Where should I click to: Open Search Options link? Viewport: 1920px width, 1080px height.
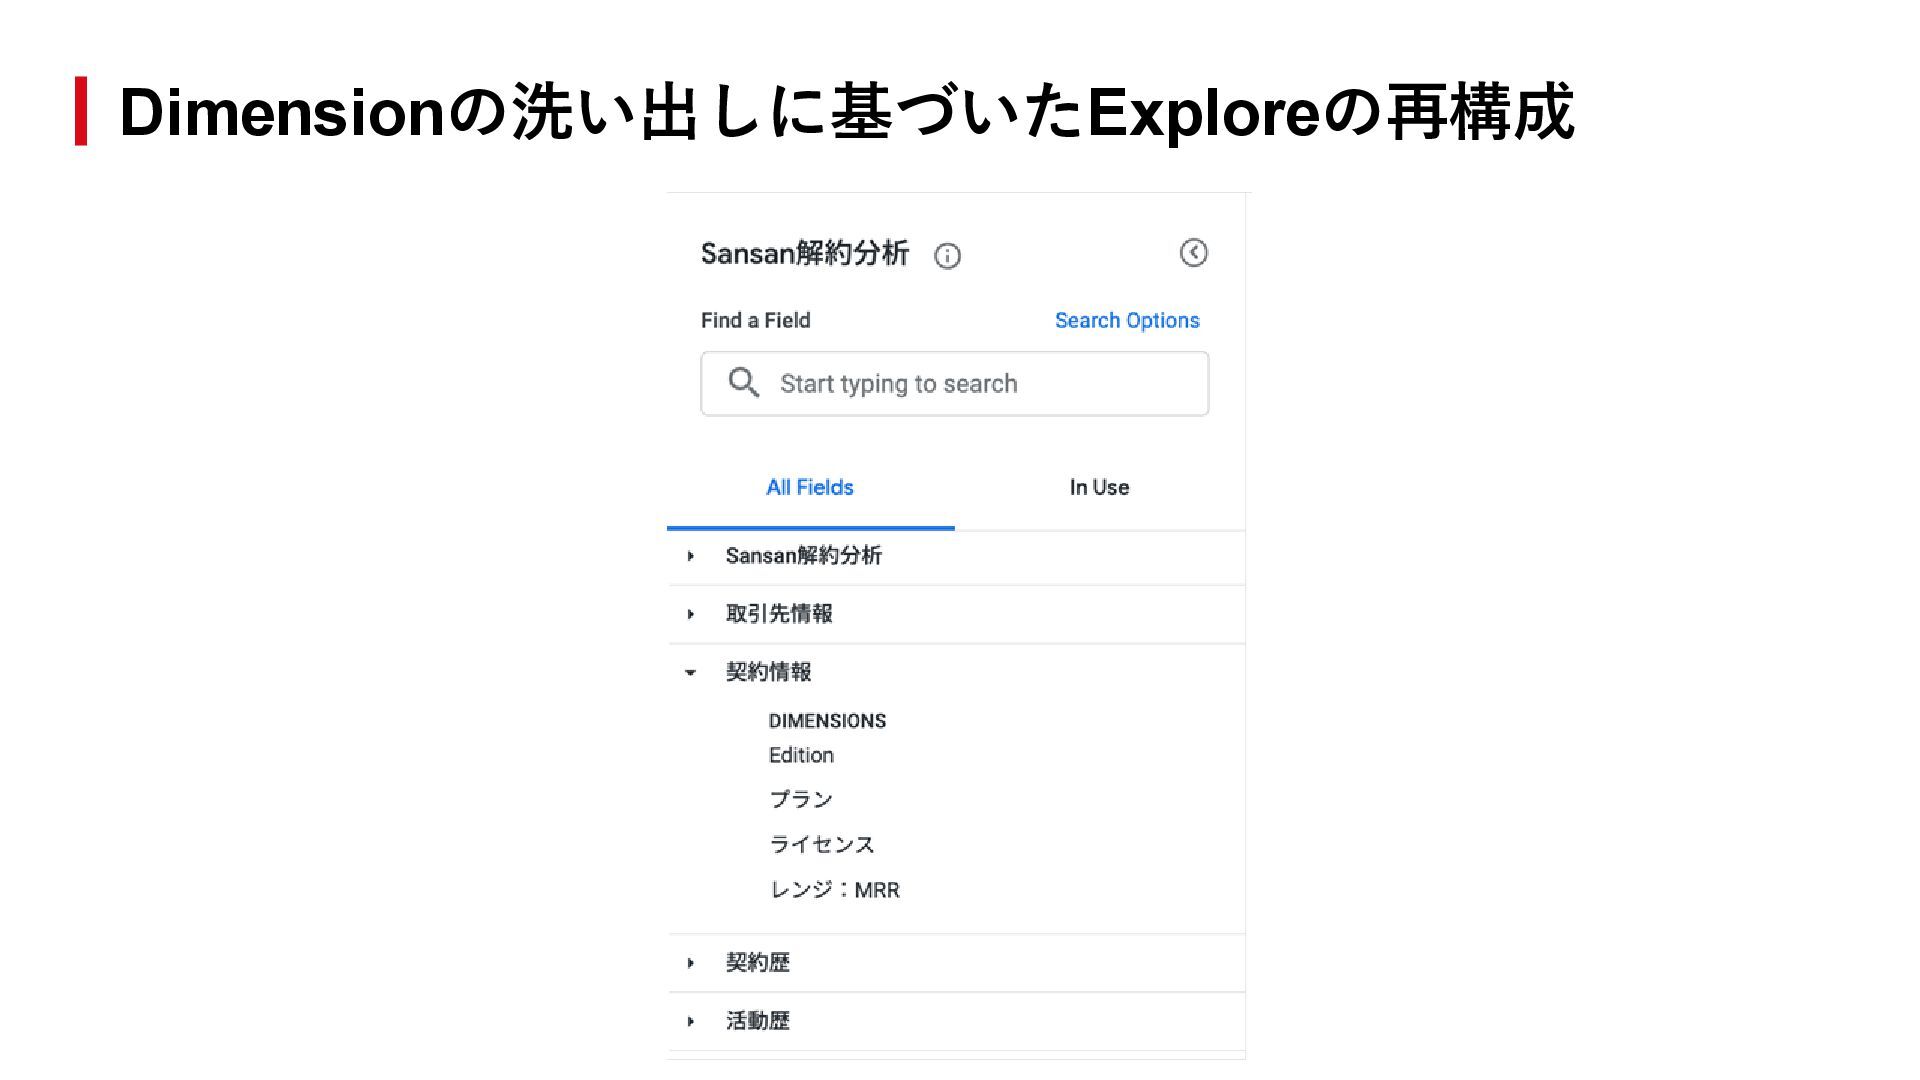point(1126,321)
